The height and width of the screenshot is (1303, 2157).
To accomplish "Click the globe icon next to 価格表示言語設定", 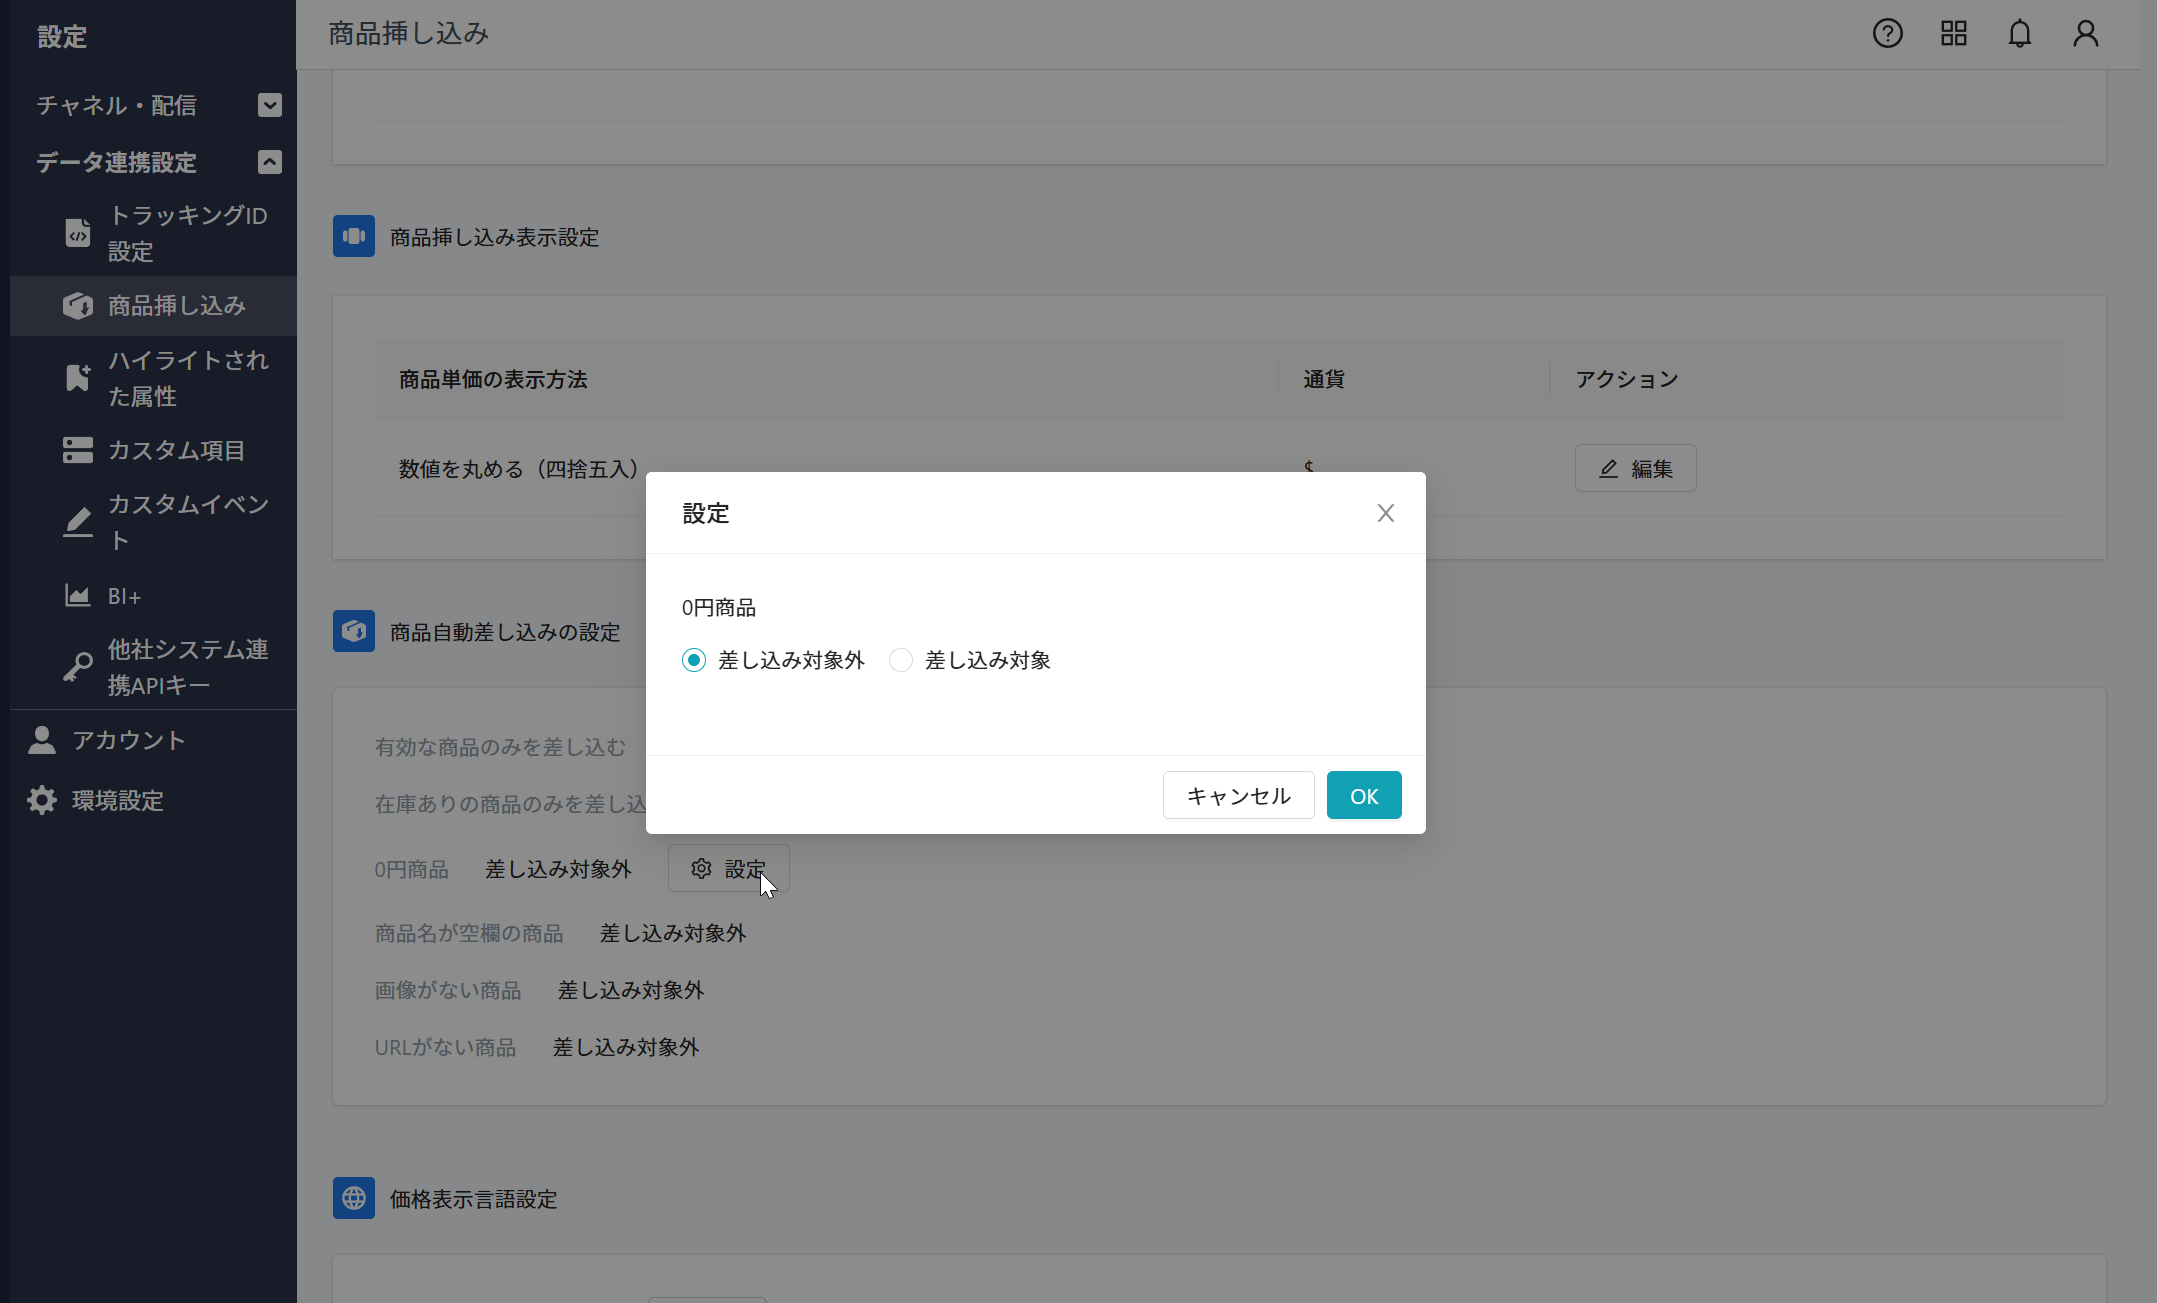I will [354, 1198].
